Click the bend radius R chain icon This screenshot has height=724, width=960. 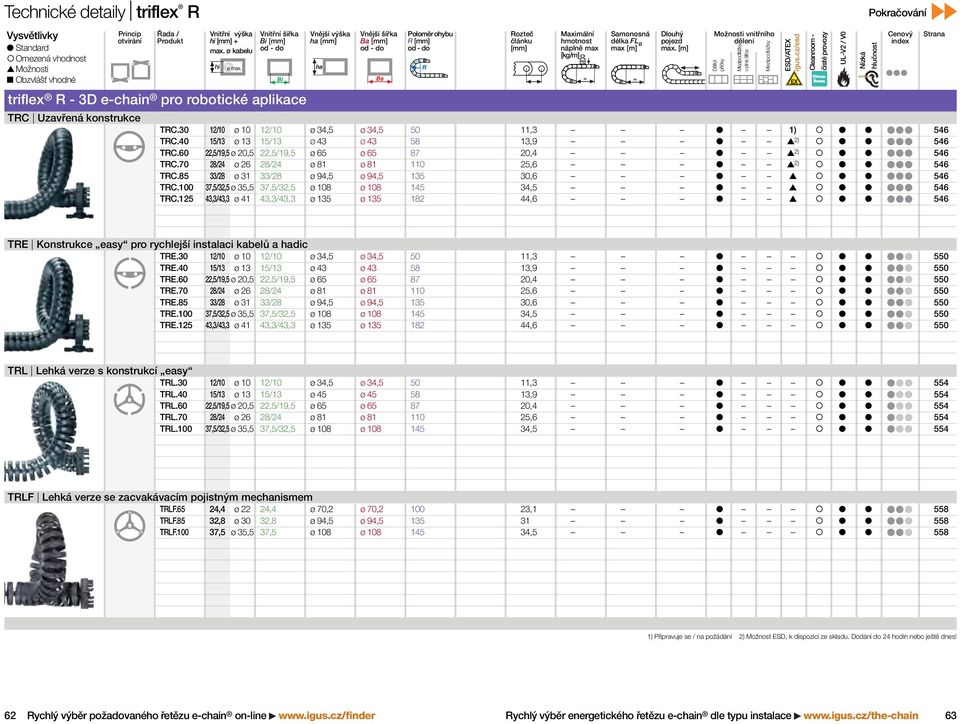428,68
